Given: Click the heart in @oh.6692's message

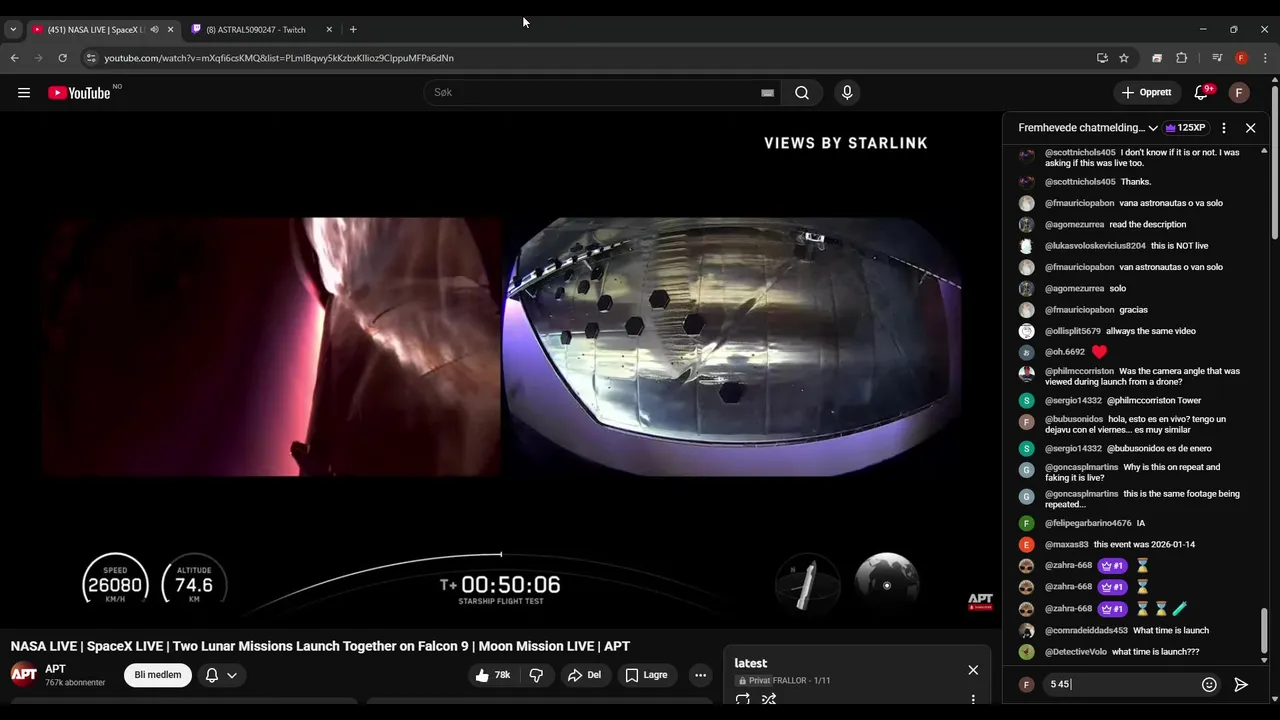Looking at the screenshot, I should [1100, 352].
